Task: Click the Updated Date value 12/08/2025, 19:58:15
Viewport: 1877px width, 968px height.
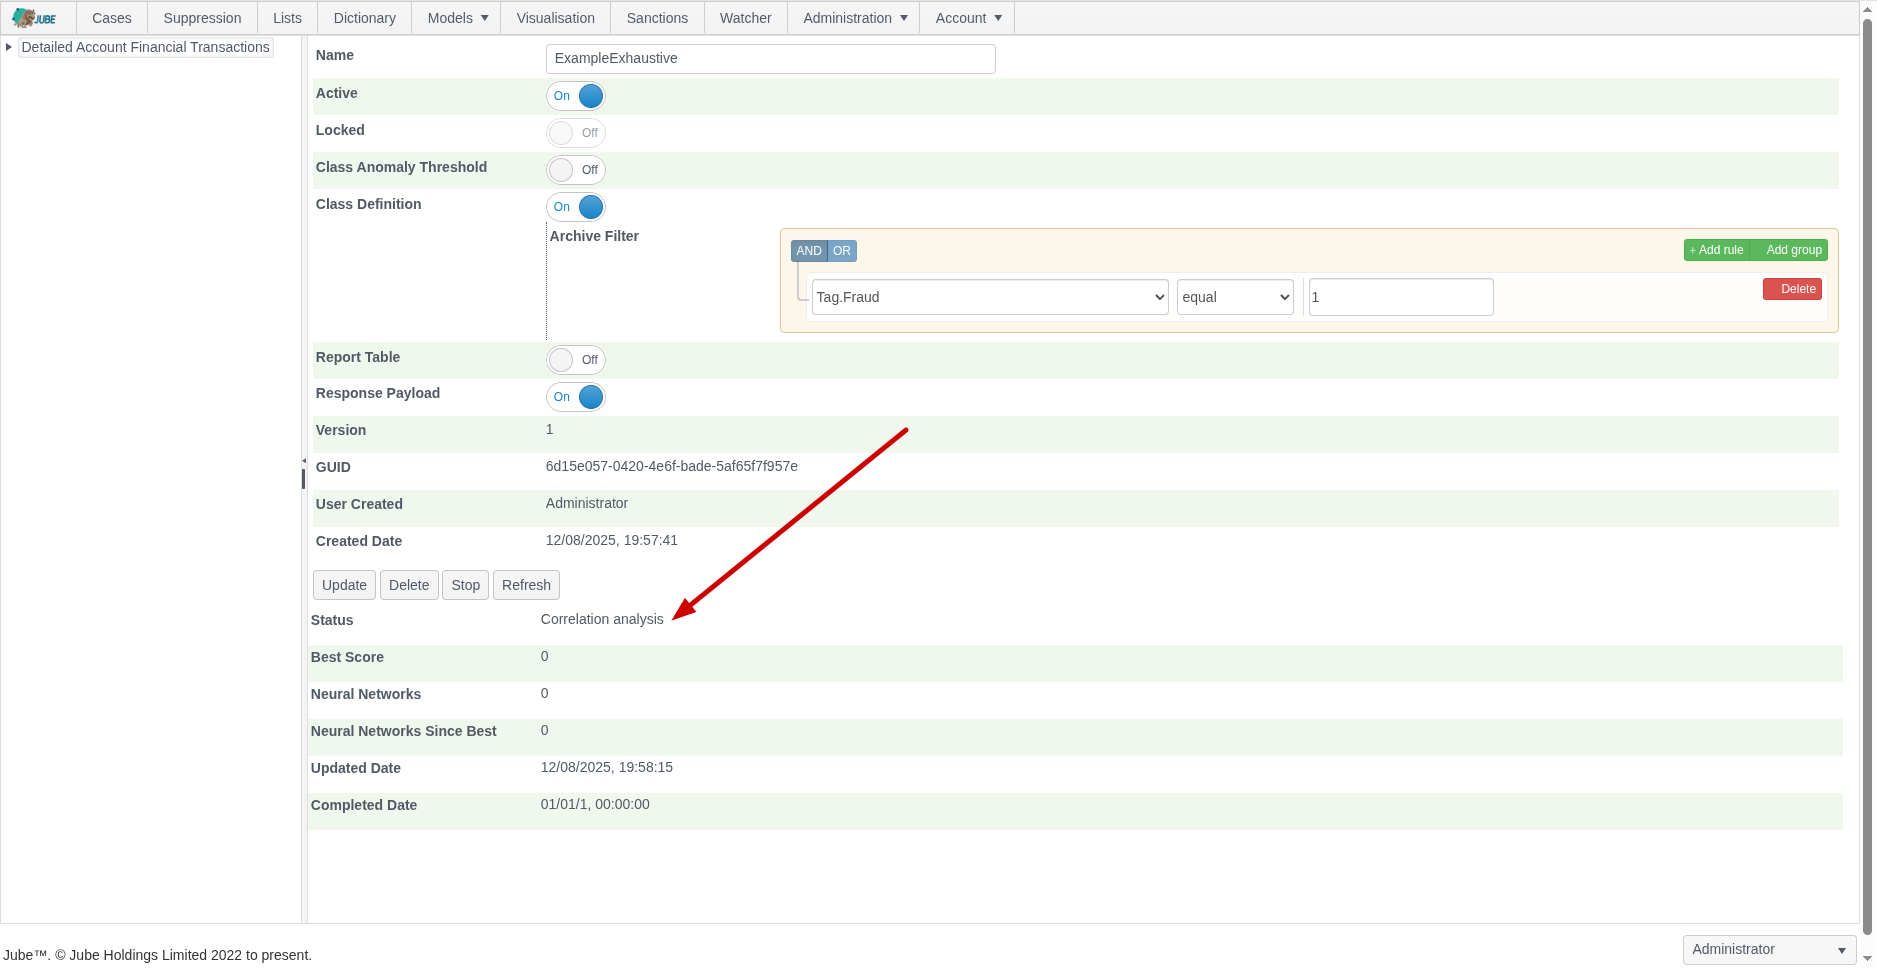Action: pyautogui.click(x=607, y=767)
